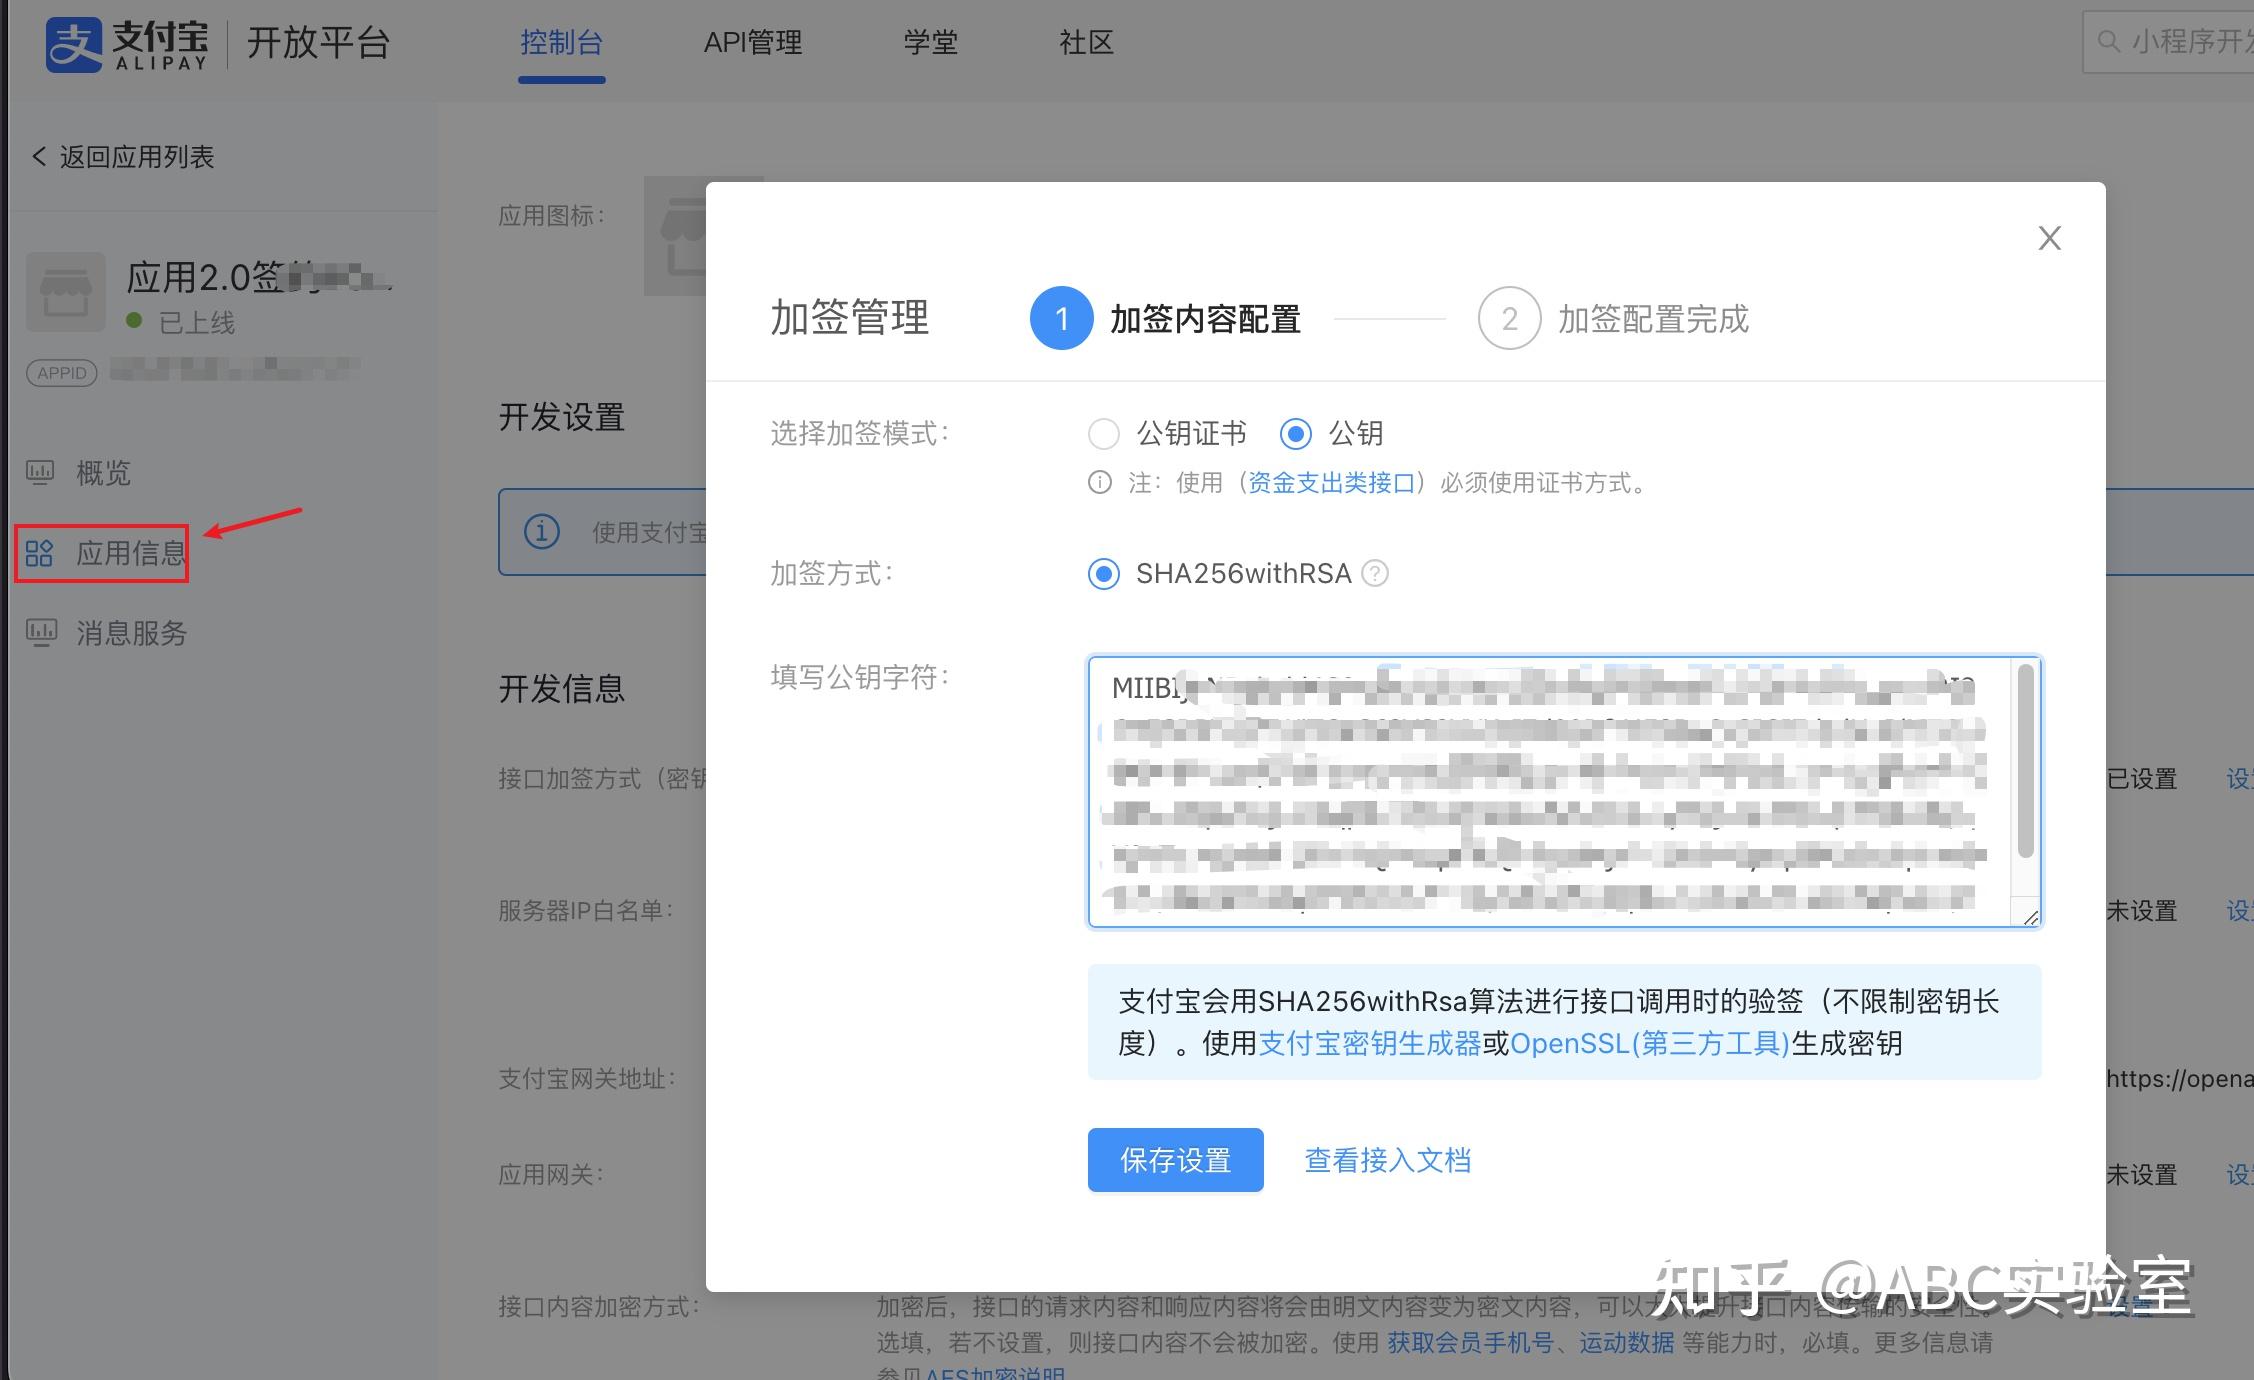The image size is (2254, 1380).
Task: Click the Alipay 支付宝 logo
Action: 127,44
